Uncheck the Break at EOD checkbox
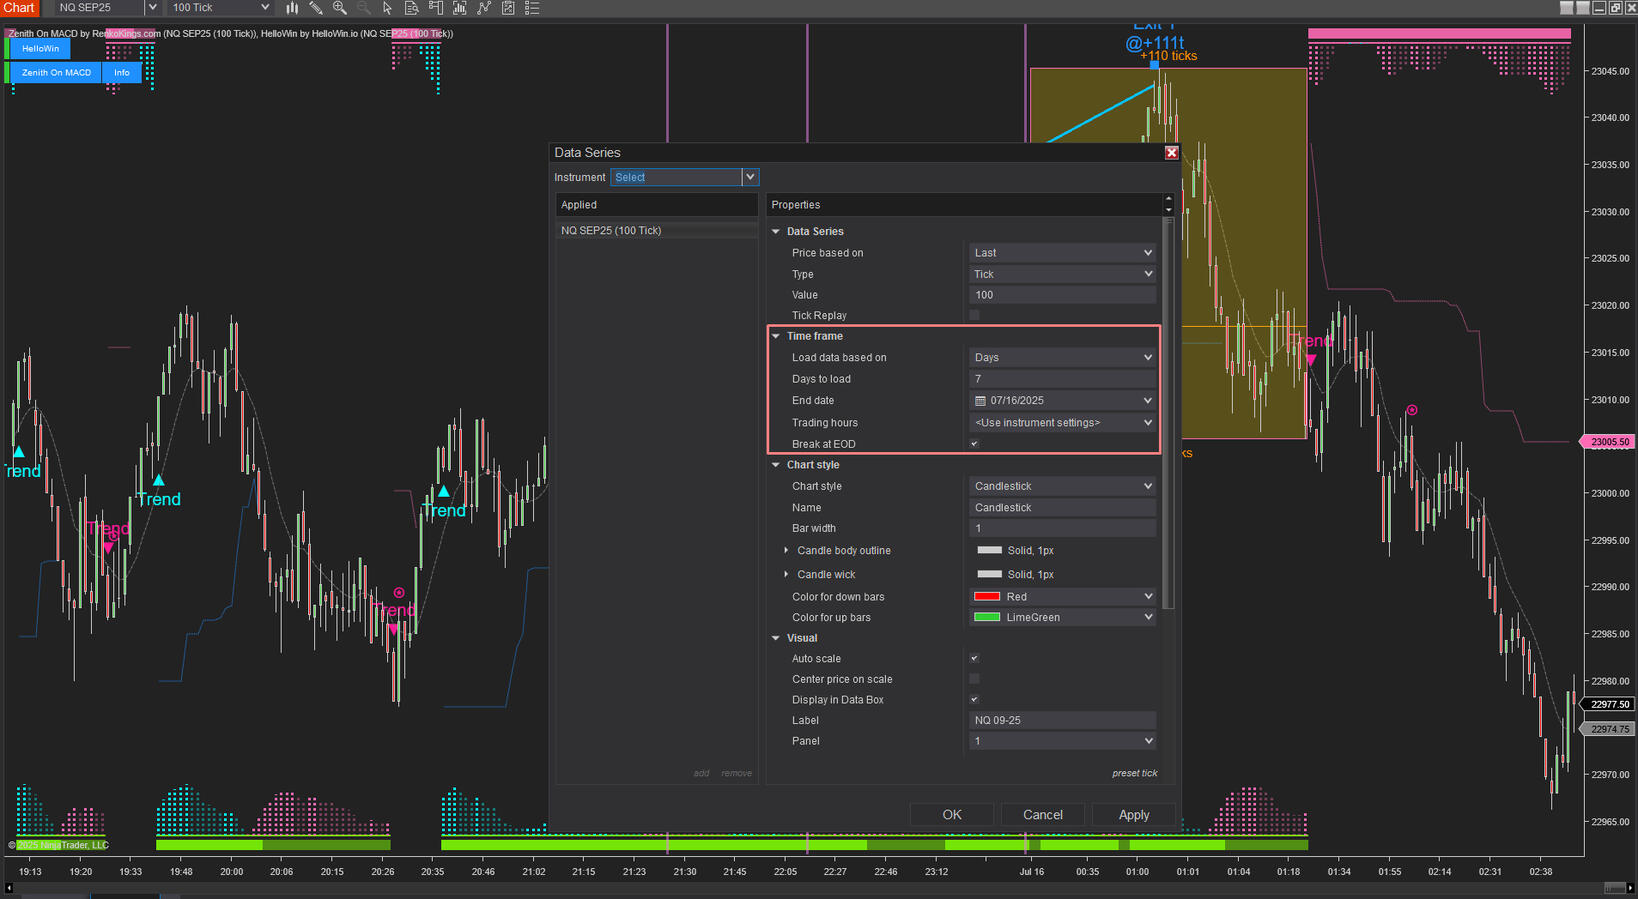Screen dimensions: 1638x899 (x=974, y=444)
